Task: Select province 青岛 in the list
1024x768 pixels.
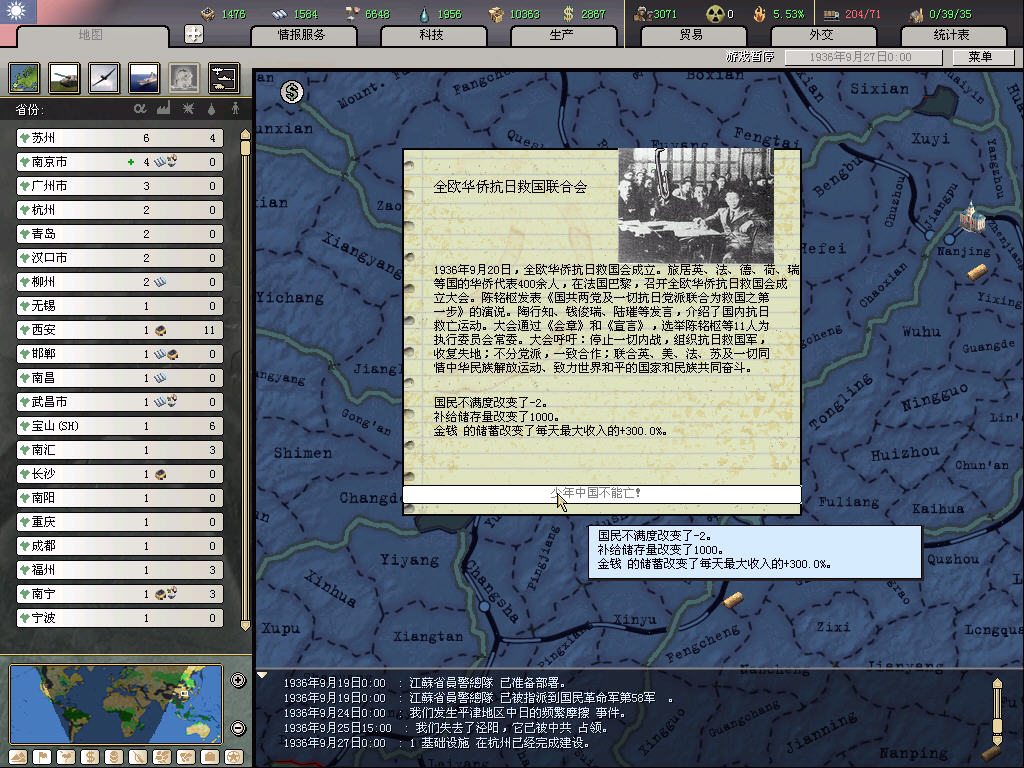Action: pos(120,234)
